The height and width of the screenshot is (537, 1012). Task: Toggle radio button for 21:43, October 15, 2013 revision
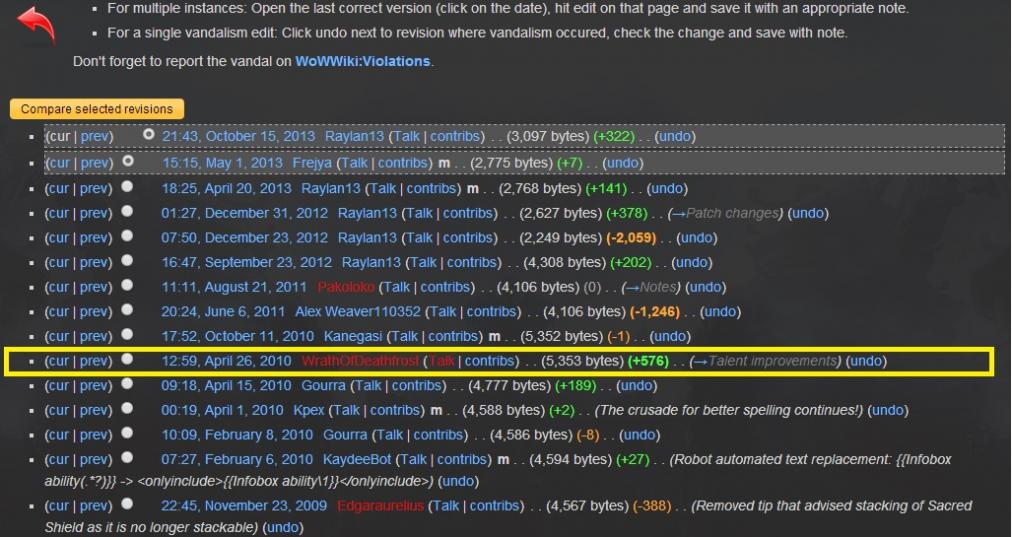tap(150, 135)
